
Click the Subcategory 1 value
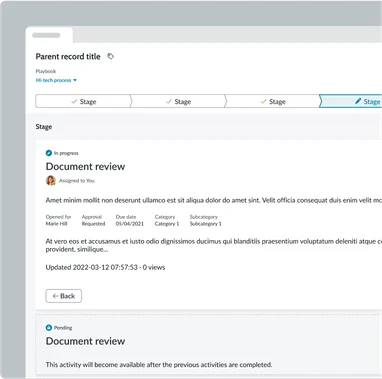click(x=206, y=224)
